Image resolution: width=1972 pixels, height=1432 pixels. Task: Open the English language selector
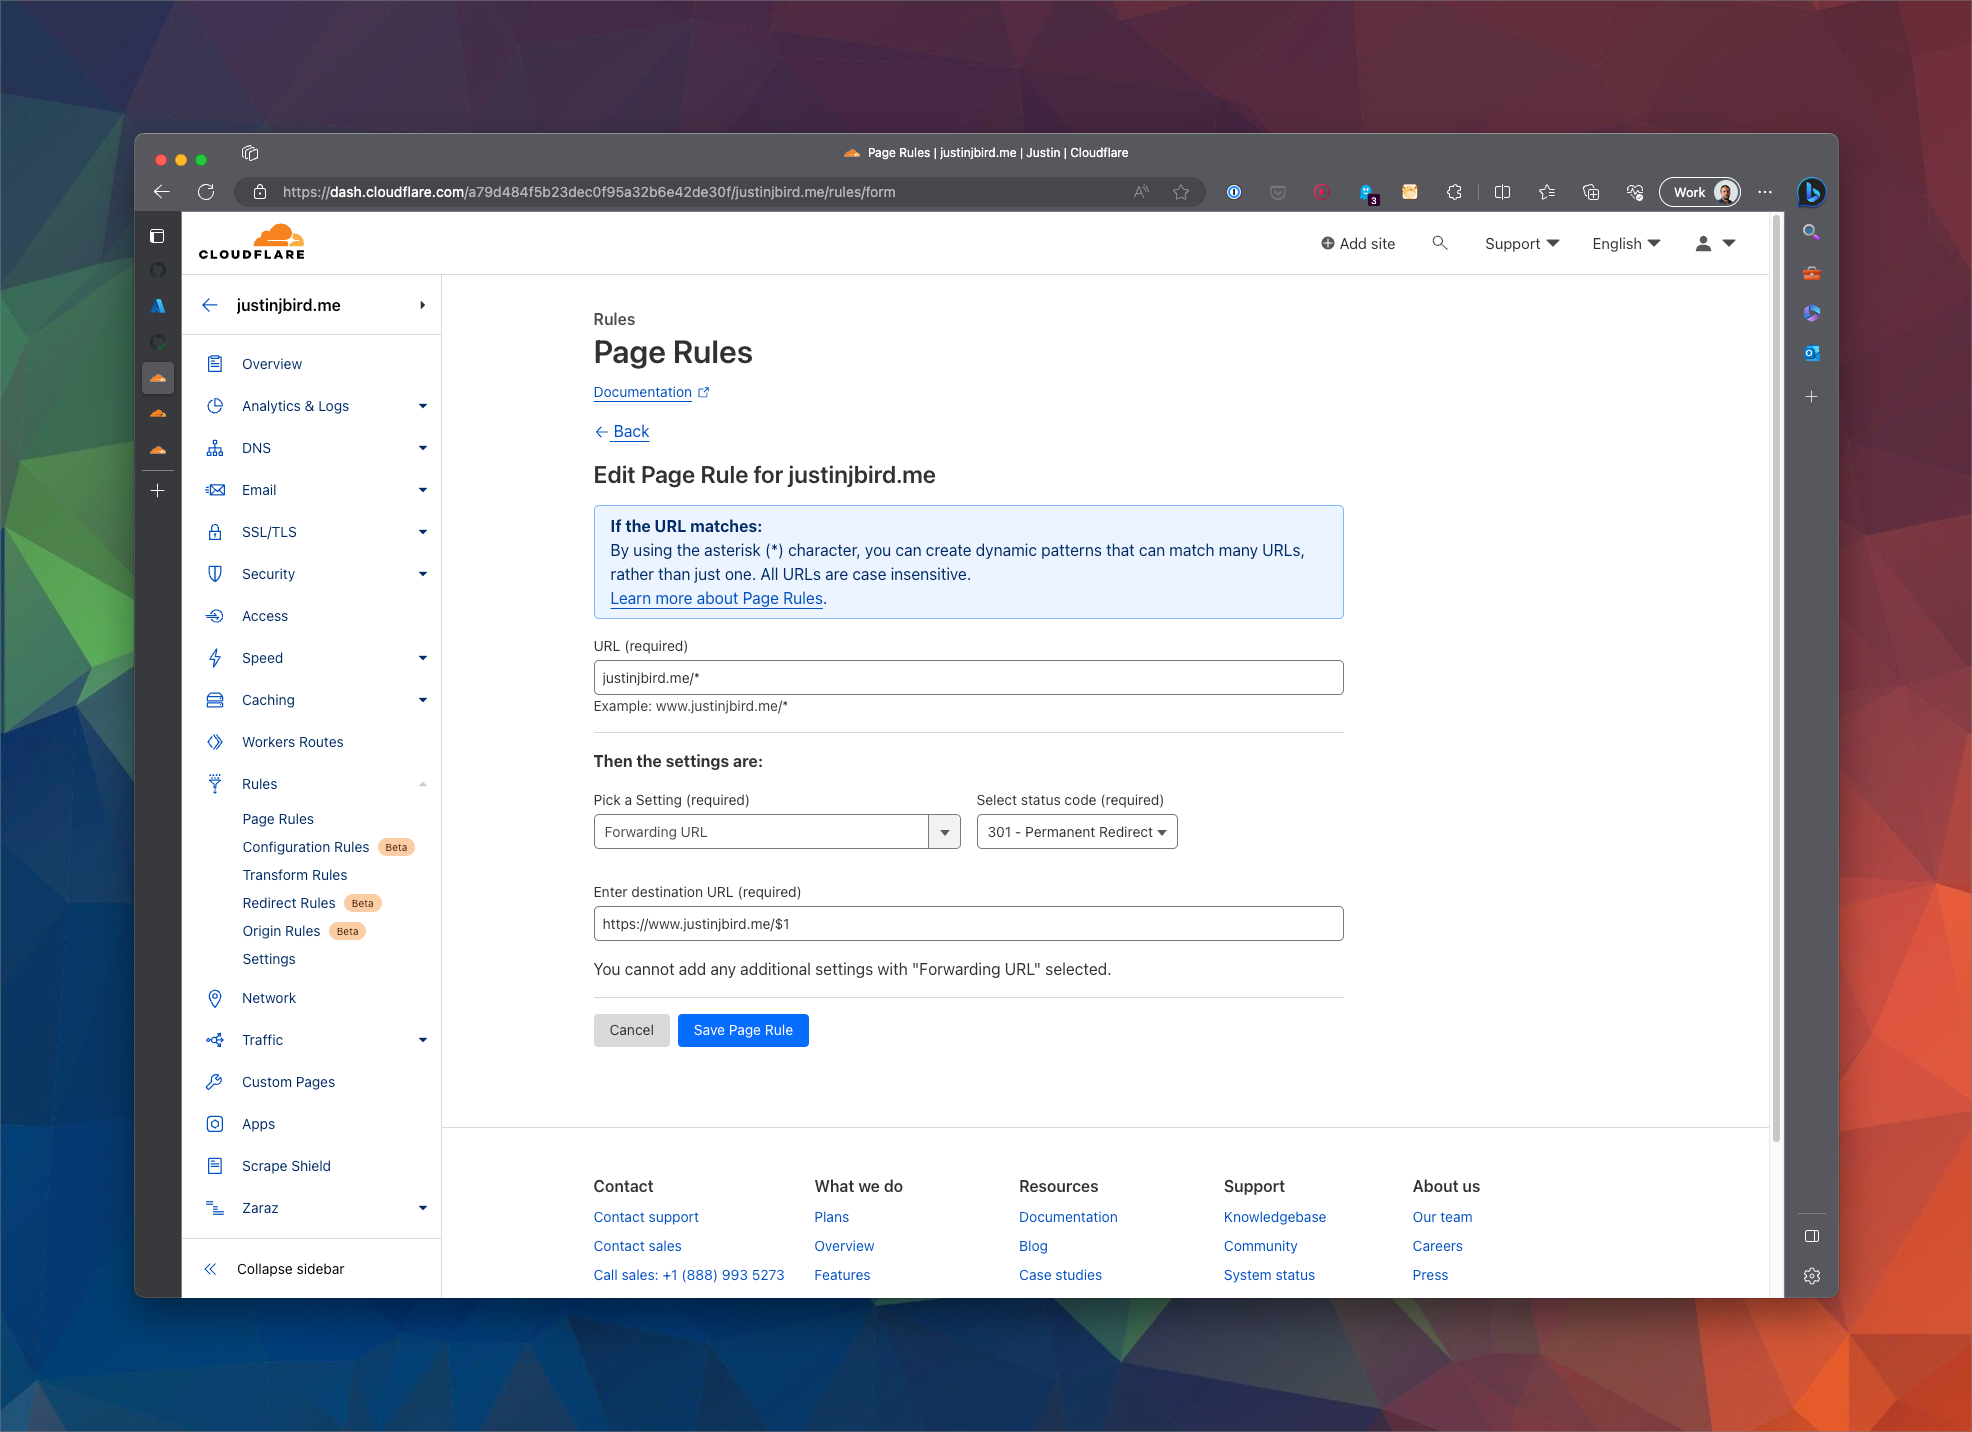(x=1624, y=243)
